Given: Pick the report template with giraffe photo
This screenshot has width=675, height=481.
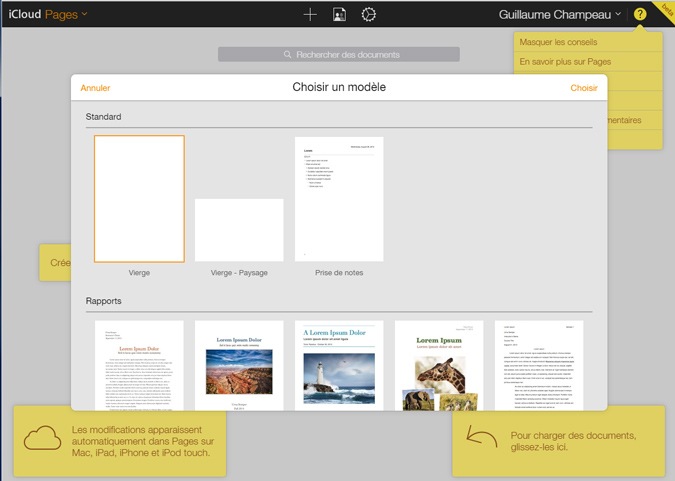Looking at the screenshot, I should pos(439,365).
